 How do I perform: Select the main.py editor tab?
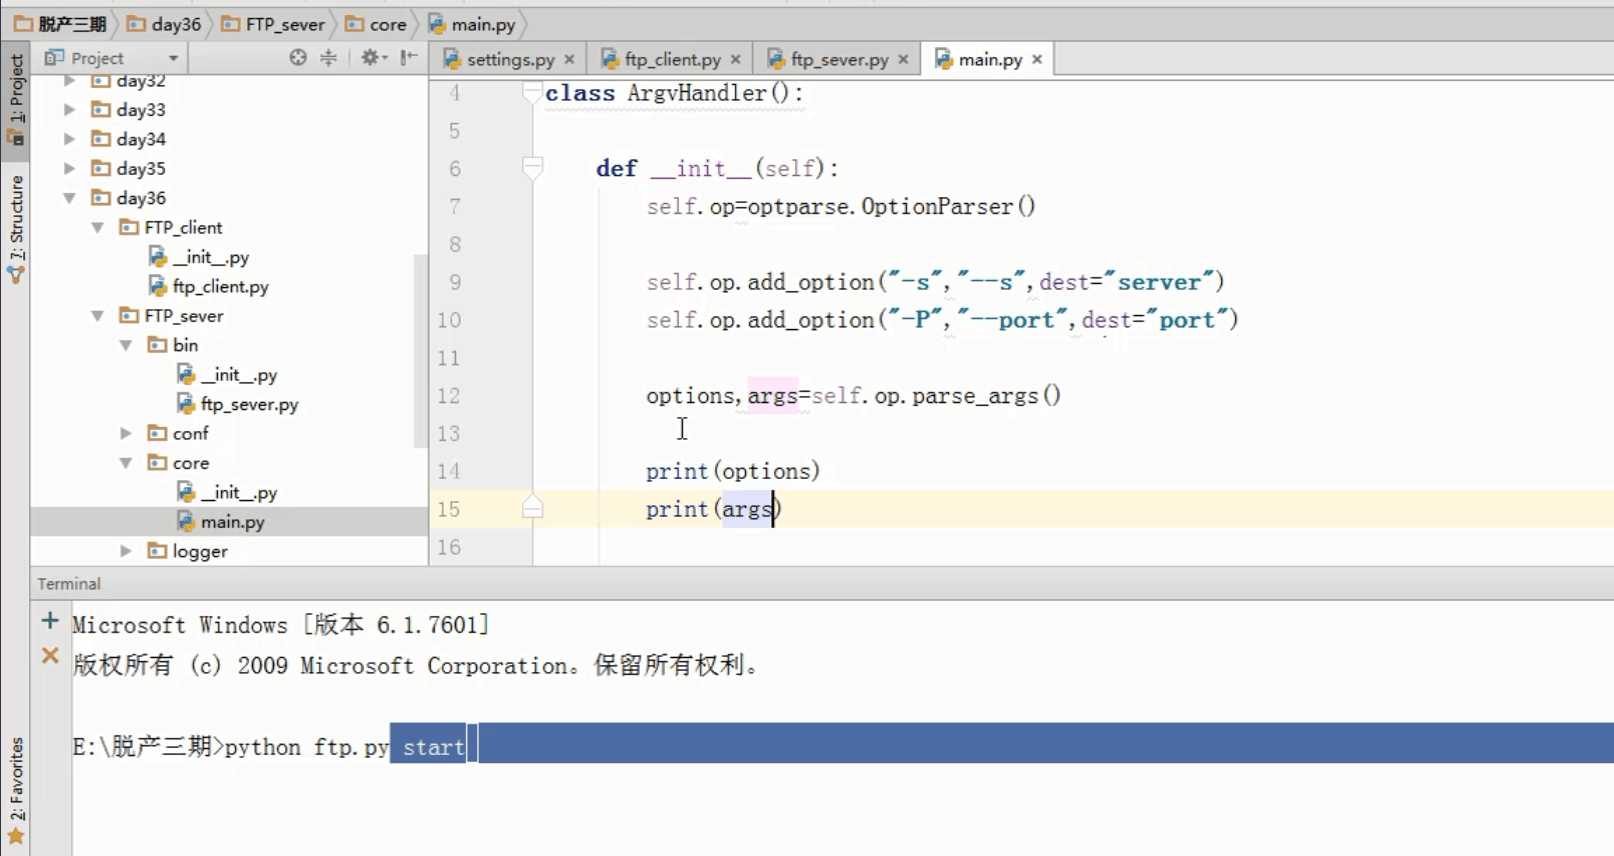tap(989, 59)
